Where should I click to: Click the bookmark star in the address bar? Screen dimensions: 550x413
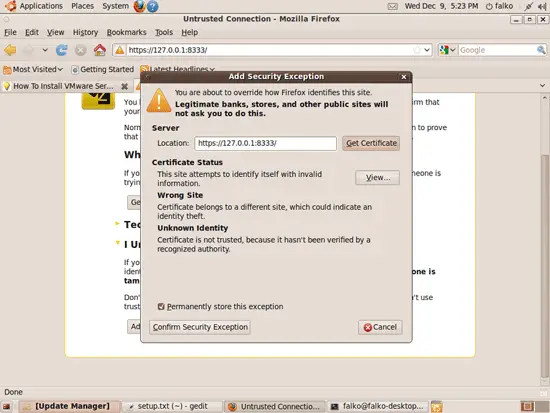417,50
